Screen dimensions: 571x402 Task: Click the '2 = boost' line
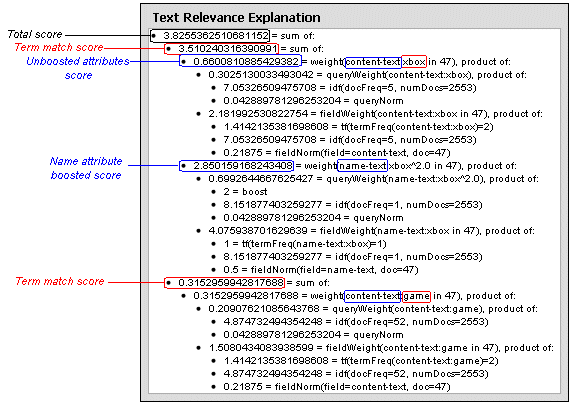[x=245, y=192]
